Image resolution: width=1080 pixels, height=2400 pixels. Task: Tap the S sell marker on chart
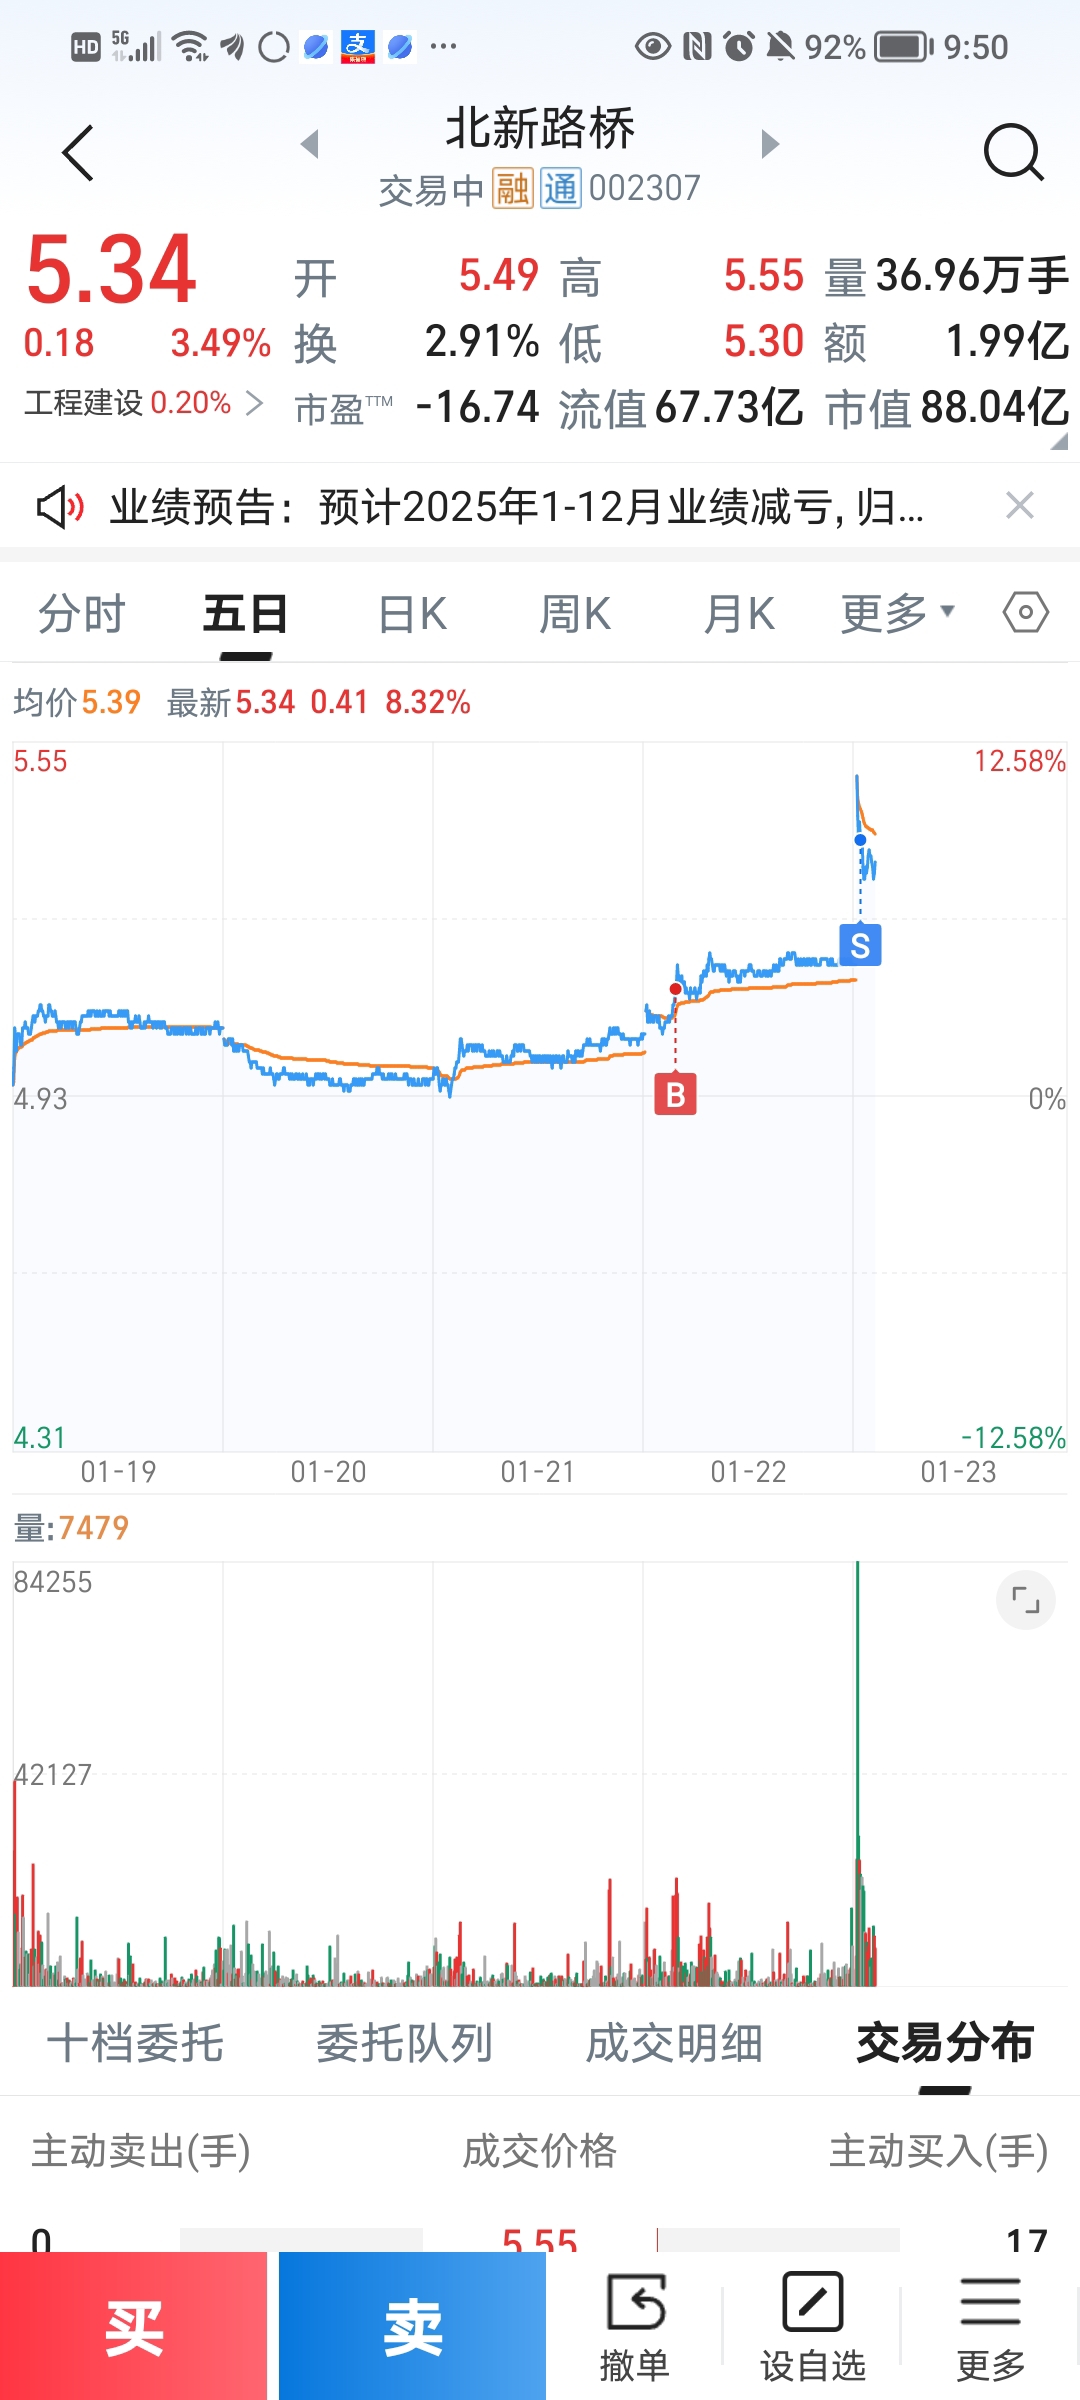860,945
